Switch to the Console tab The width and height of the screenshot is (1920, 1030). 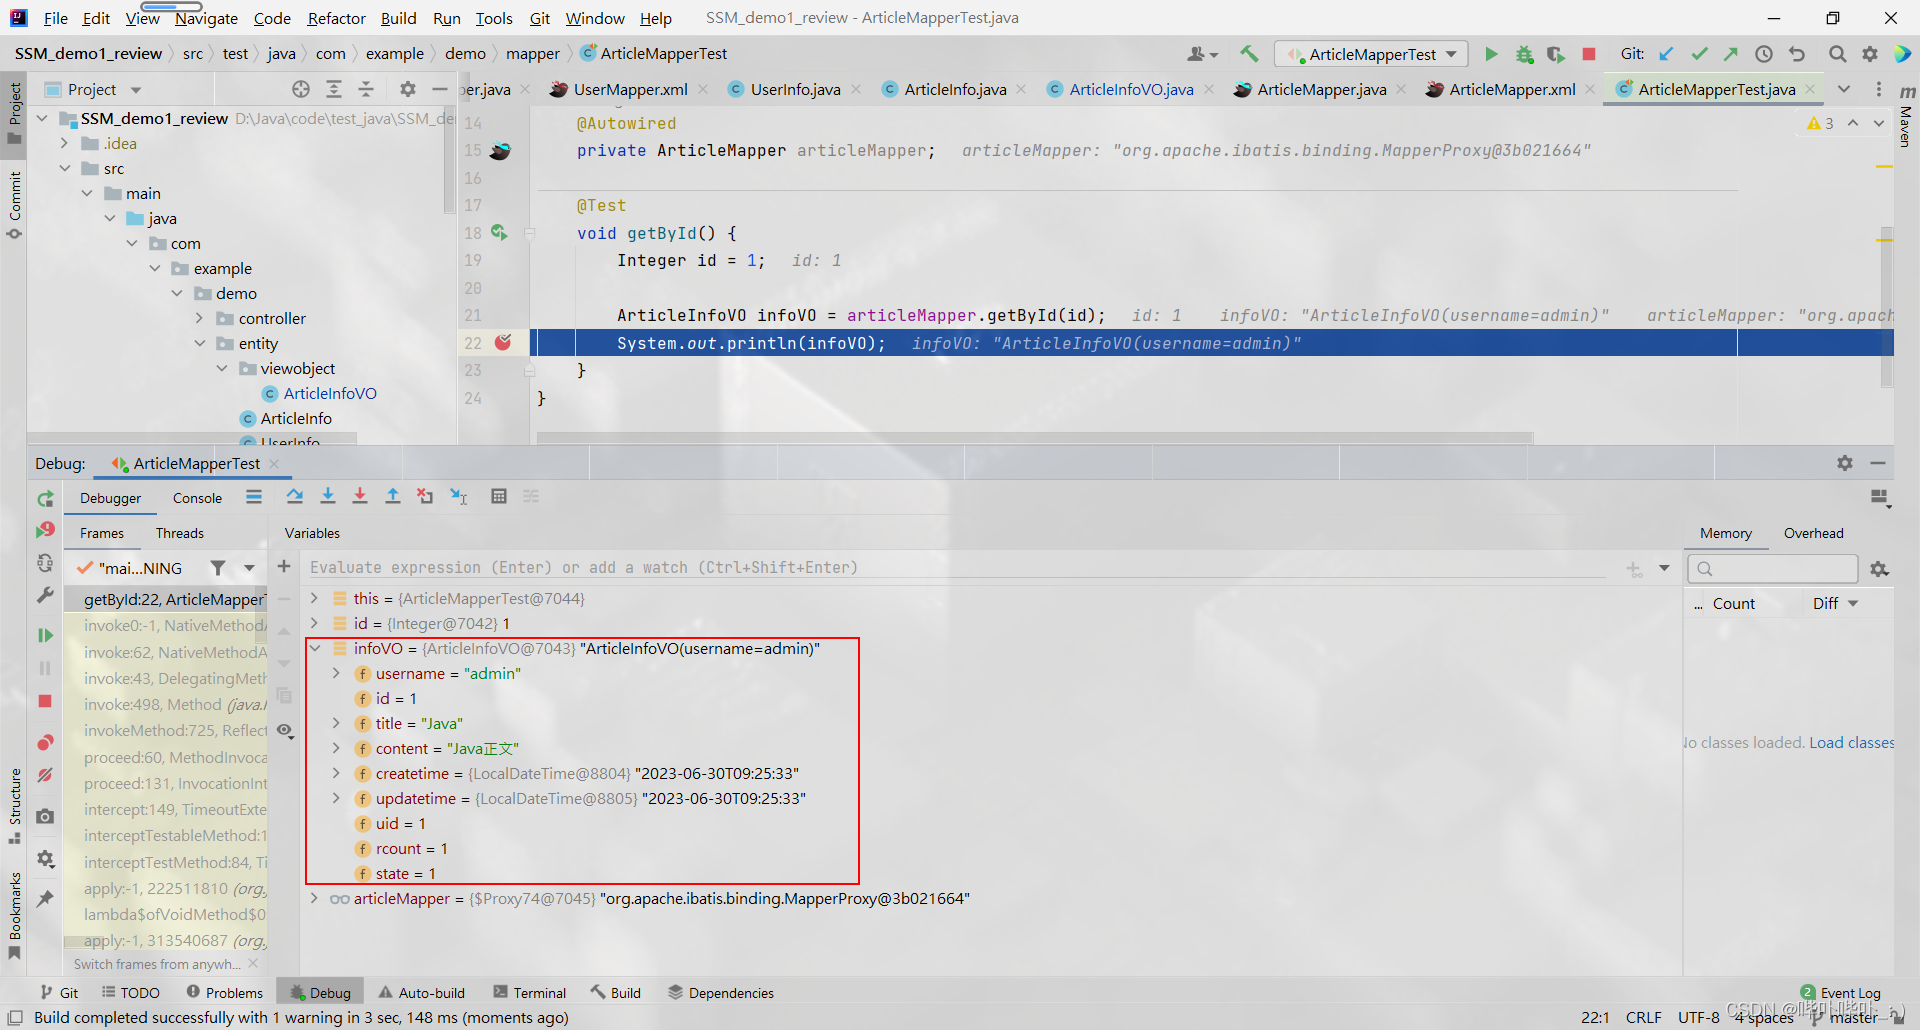[197, 498]
